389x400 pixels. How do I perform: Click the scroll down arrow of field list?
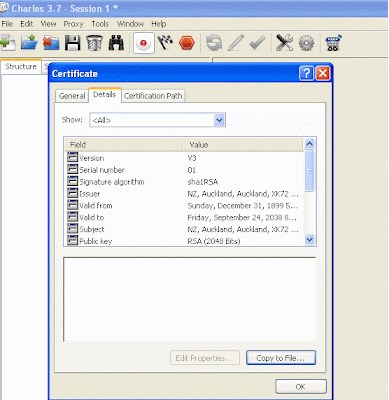pyautogui.click(x=310, y=240)
